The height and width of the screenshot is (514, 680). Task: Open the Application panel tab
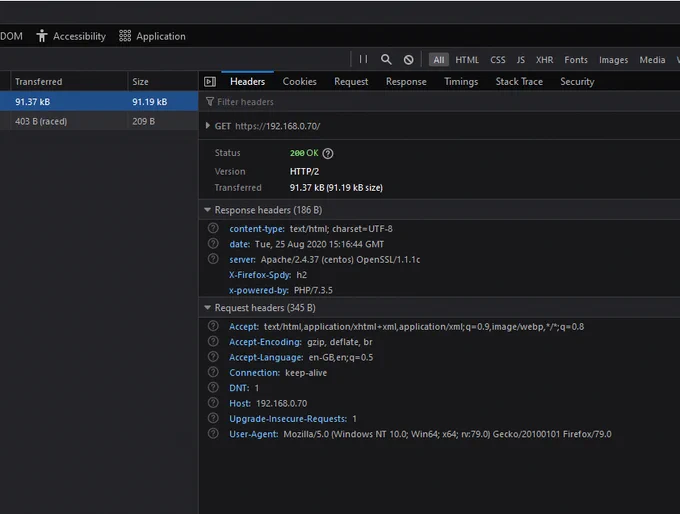[x=153, y=36]
